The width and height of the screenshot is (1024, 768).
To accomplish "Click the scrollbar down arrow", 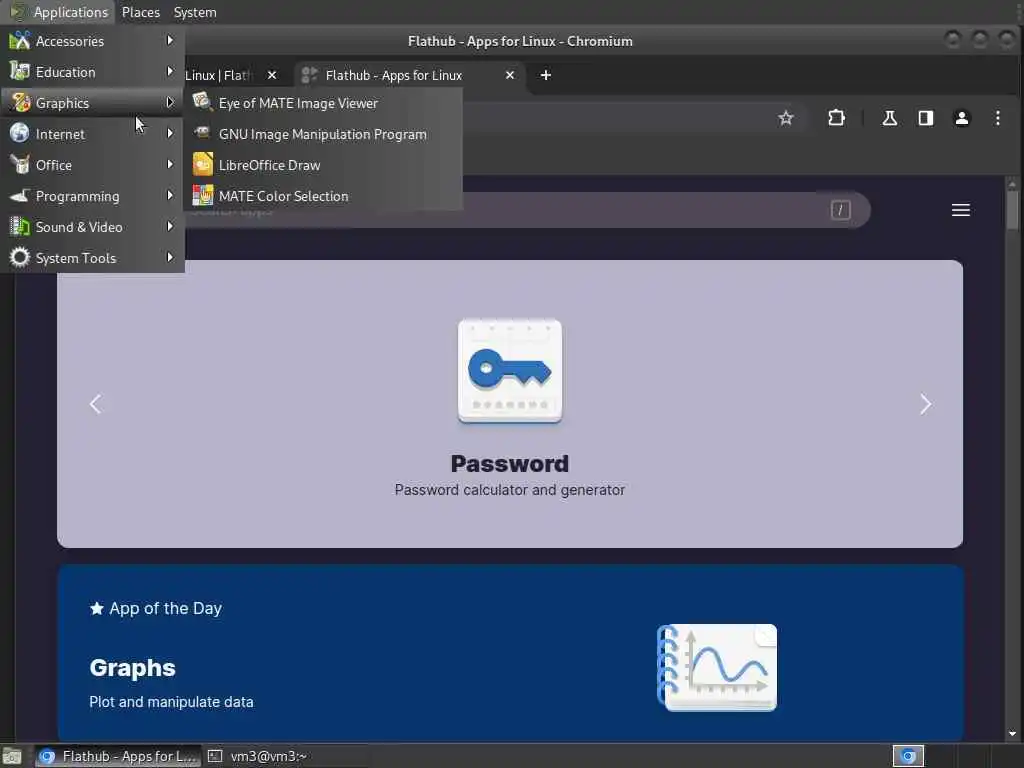I will 1012,734.
